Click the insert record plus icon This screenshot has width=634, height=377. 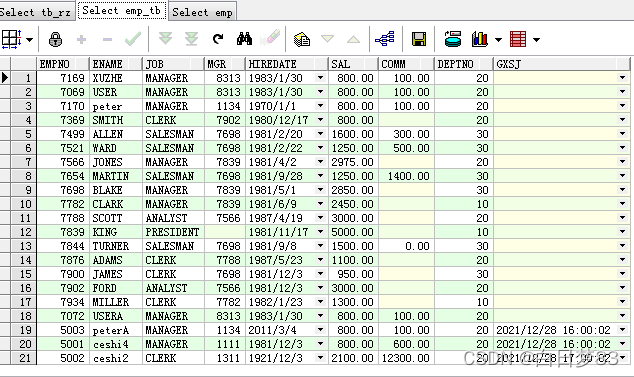pos(81,39)
